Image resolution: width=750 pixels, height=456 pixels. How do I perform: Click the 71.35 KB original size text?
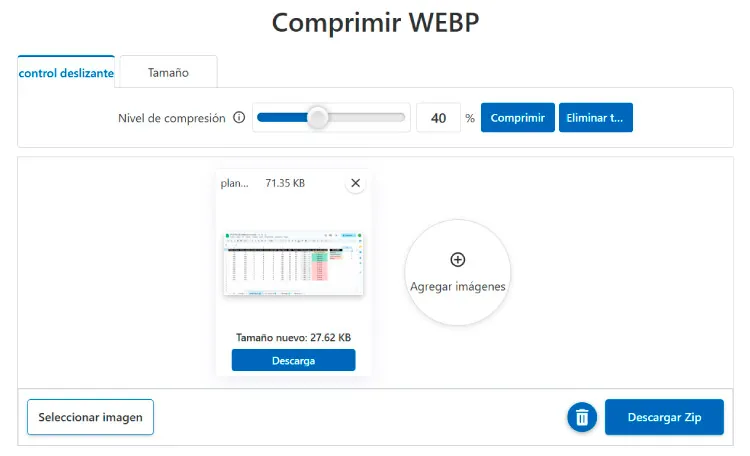(x=285, y=183)
